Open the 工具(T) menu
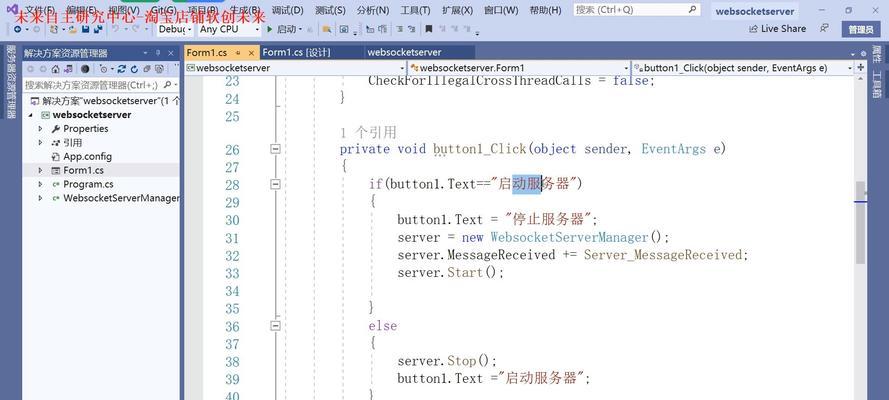889x400 pixels. tap(415, 10)
